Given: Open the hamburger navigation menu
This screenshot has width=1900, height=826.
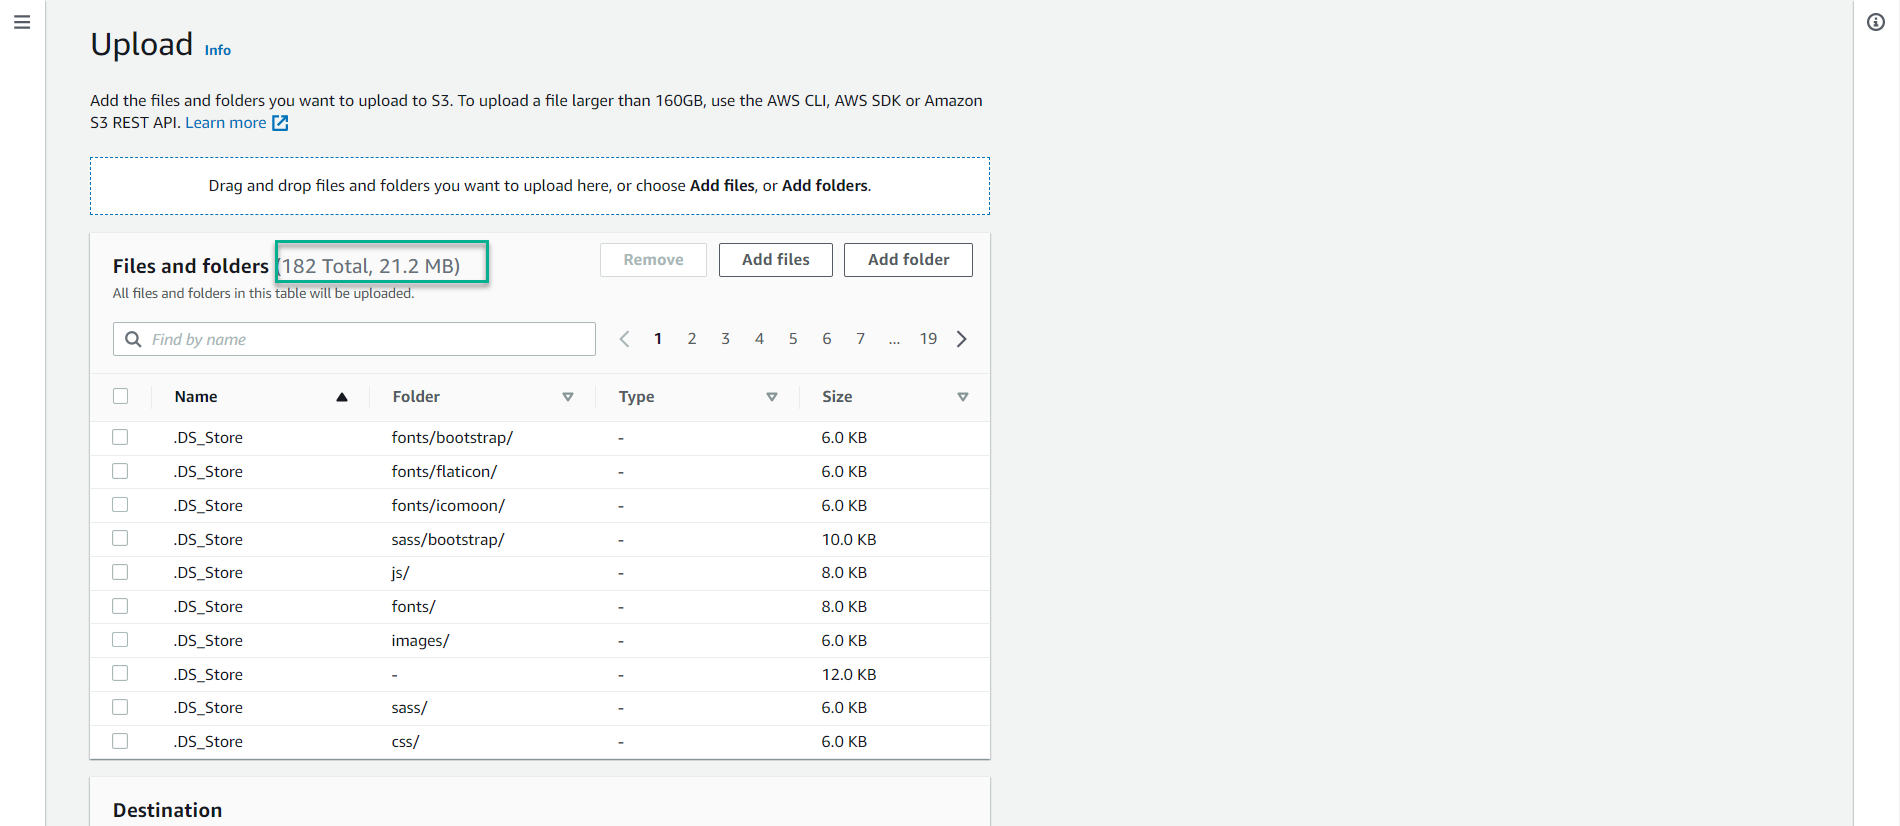Looking at the screenshot, I should click(22, 22).
